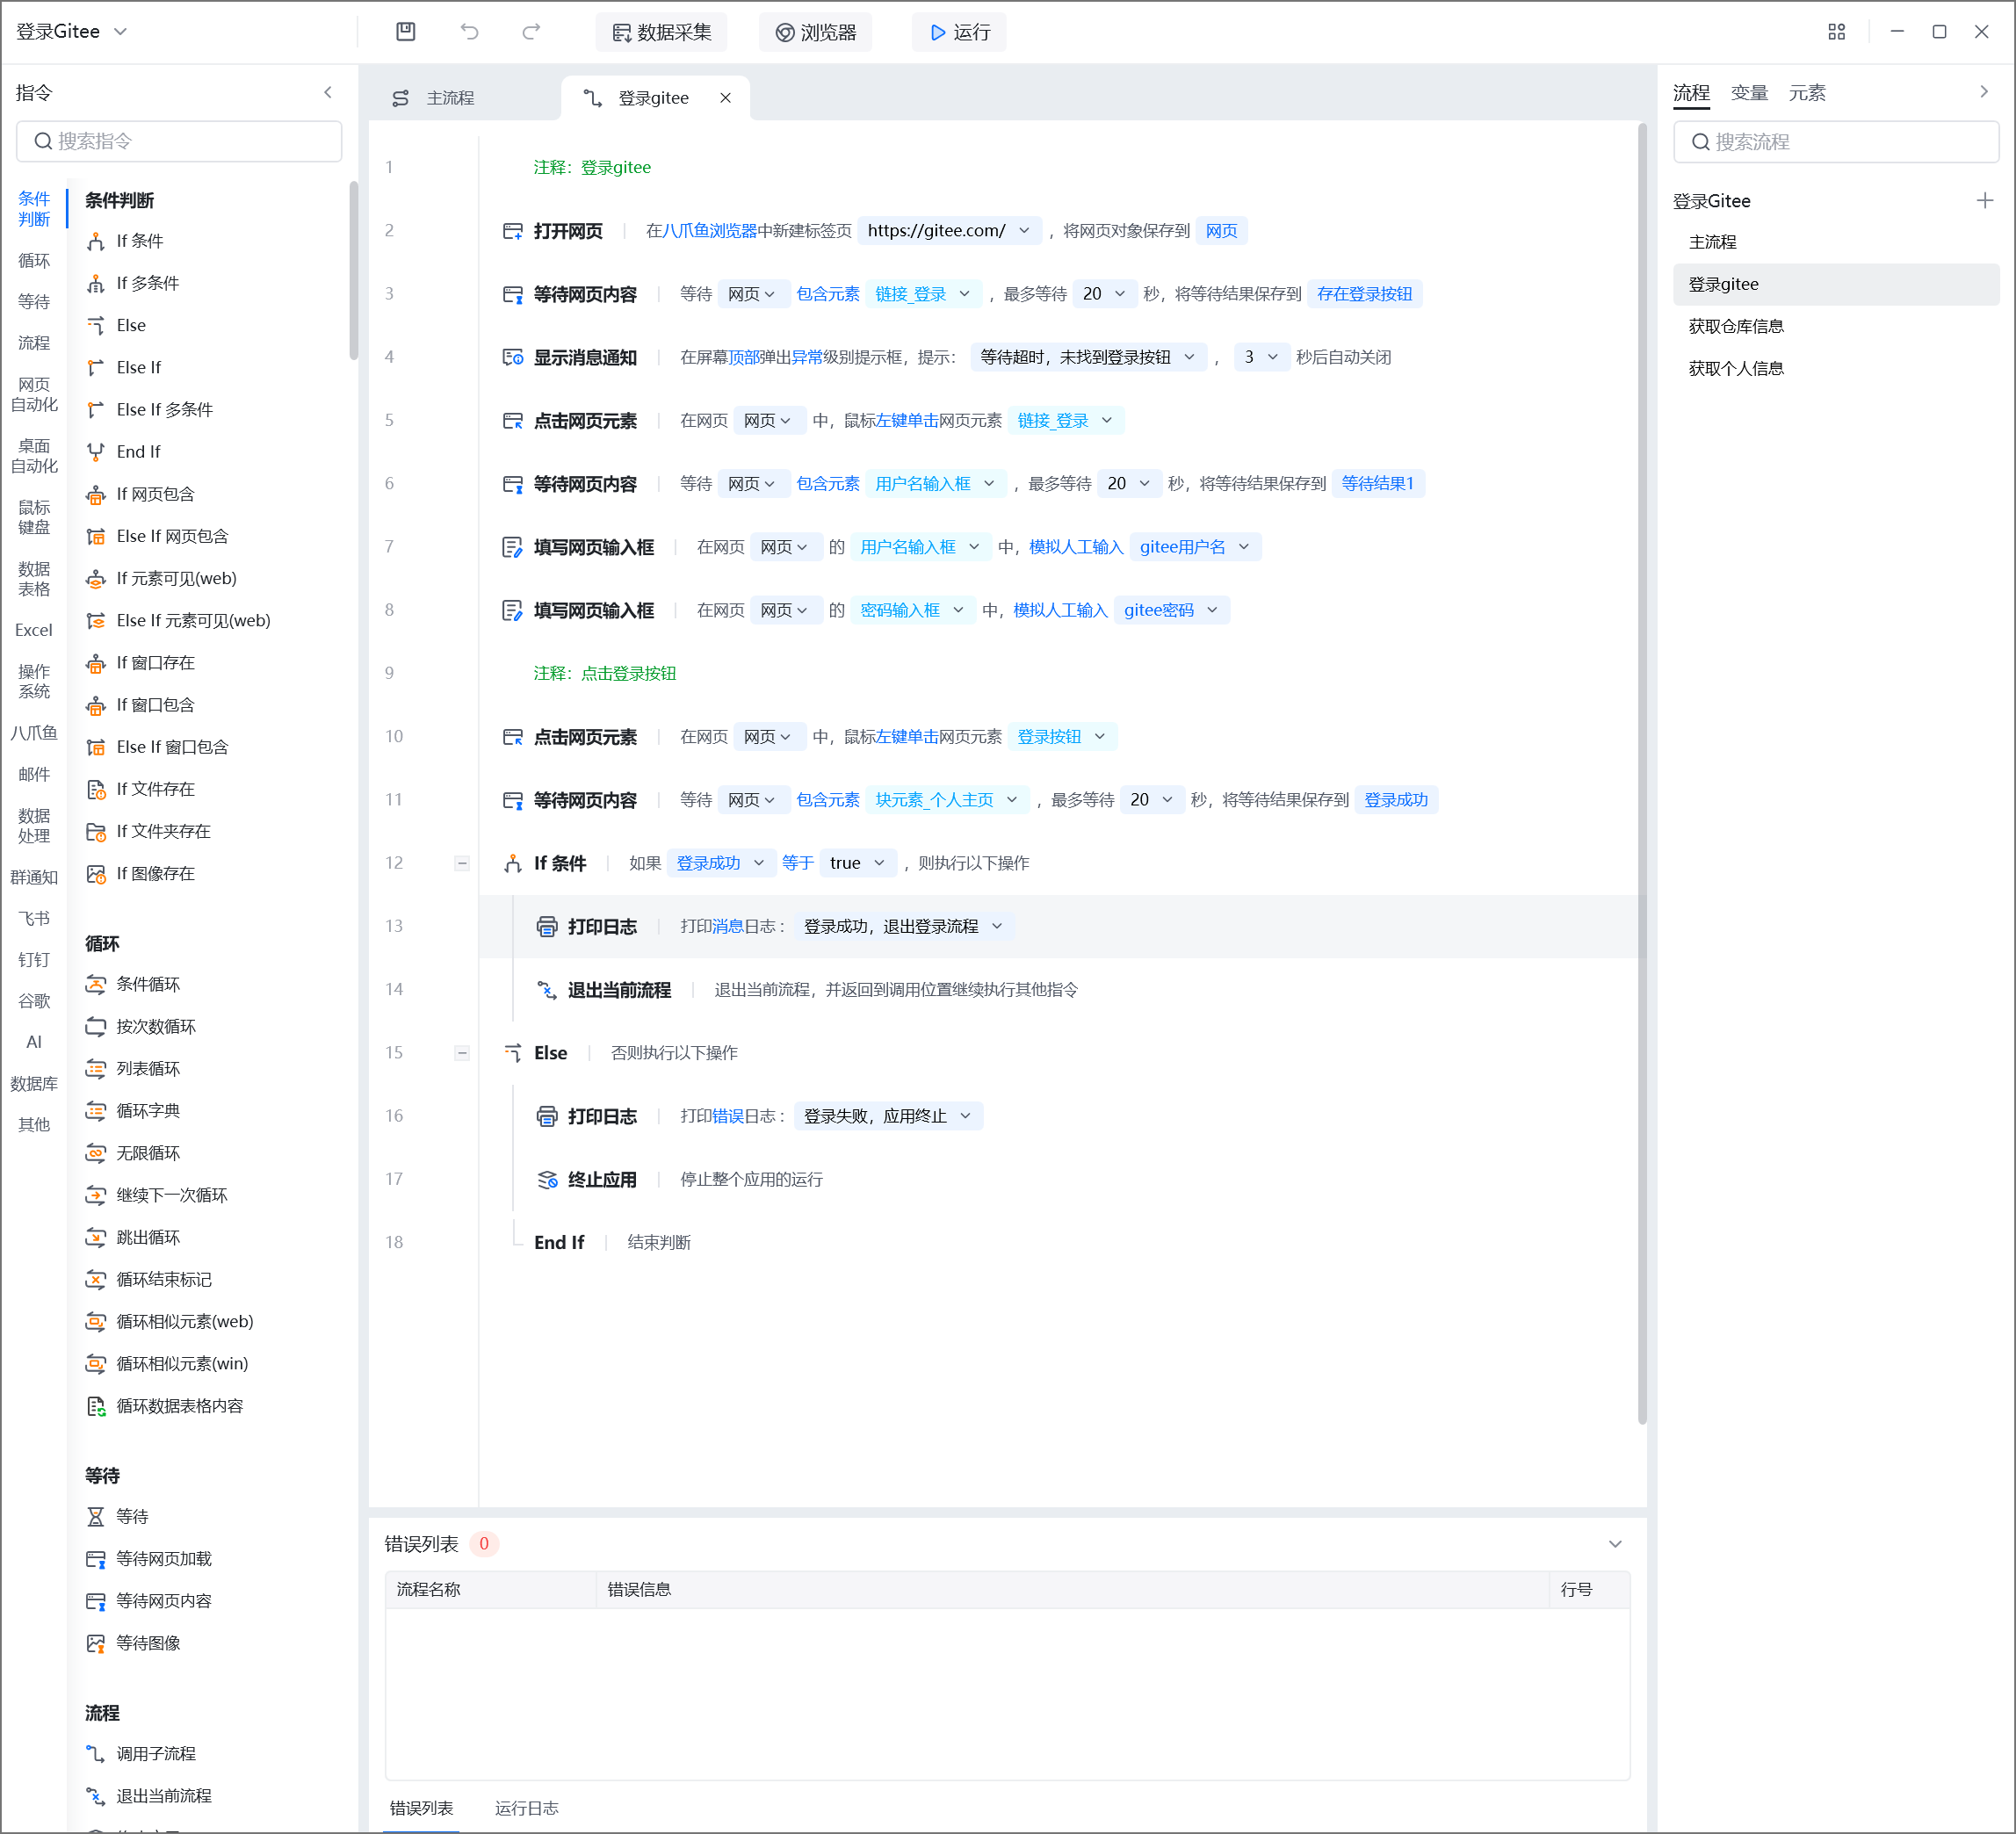Viewport: 2016px width, 1834px height.
Task: Open 获取仓库信息 flow
Action: coord(1836,326)
